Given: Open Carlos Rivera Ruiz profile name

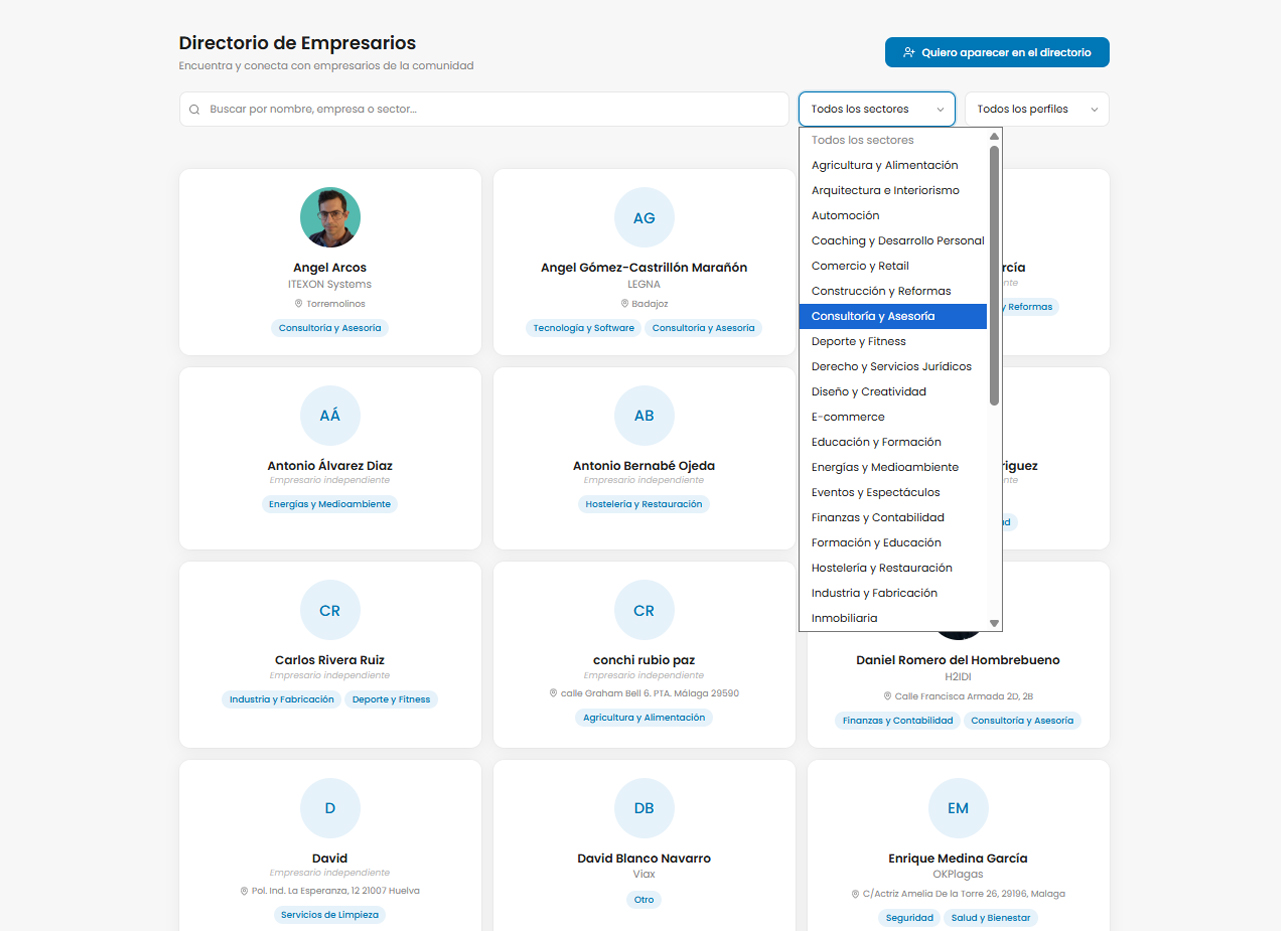Looking at the screenshot, I should click(330, 660).
